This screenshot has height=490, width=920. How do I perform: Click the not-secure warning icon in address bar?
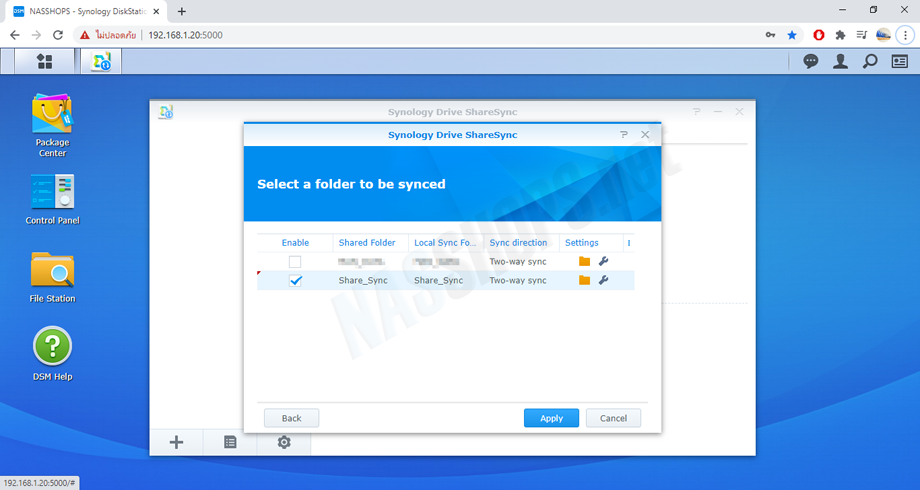(x=85, y=35)
